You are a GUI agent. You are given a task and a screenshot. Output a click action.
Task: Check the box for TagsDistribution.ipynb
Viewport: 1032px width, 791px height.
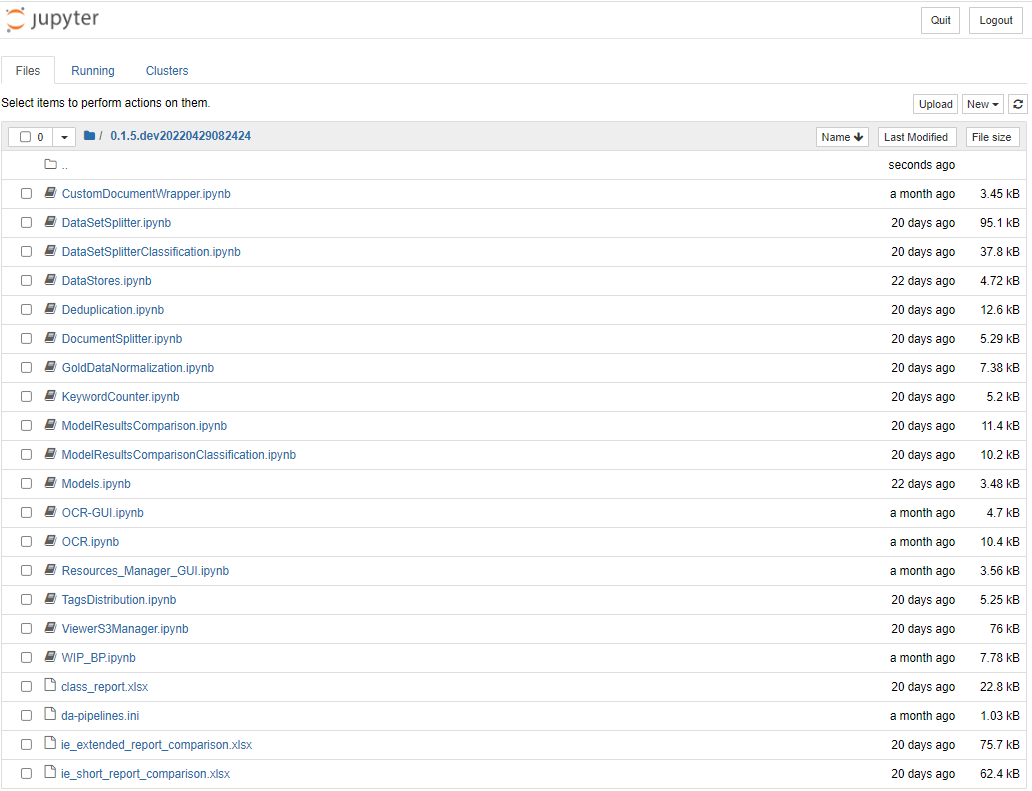[26, 600]
